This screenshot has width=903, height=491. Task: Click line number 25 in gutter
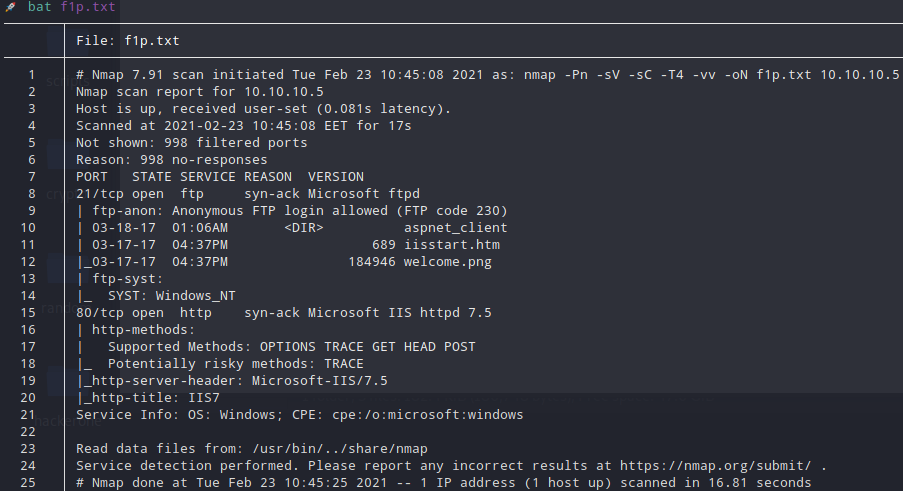[28, 482]
